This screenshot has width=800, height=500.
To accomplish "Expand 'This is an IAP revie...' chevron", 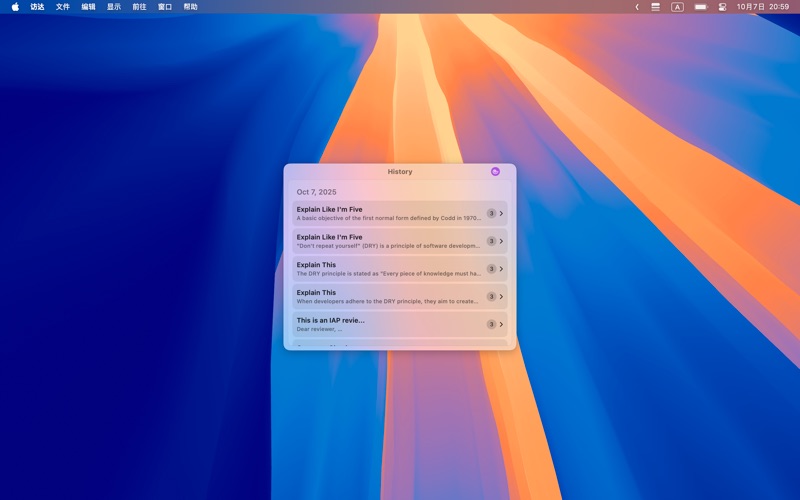I will click(501, 324).
